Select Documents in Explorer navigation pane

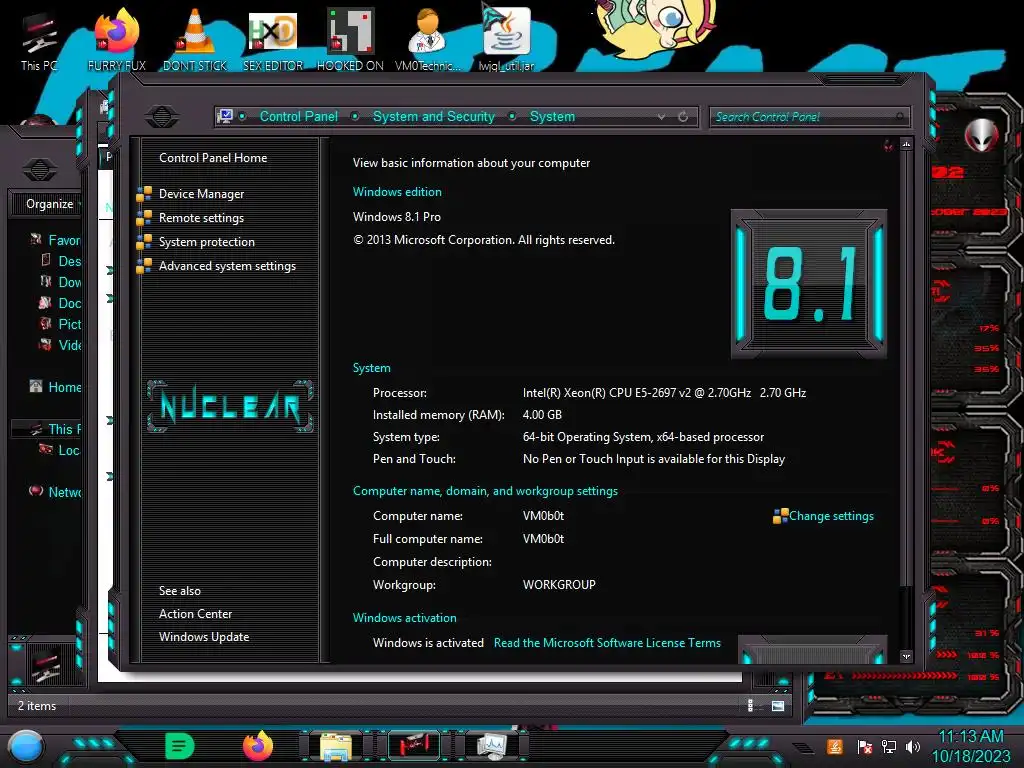pyautogui.click(x=61, y=303)
